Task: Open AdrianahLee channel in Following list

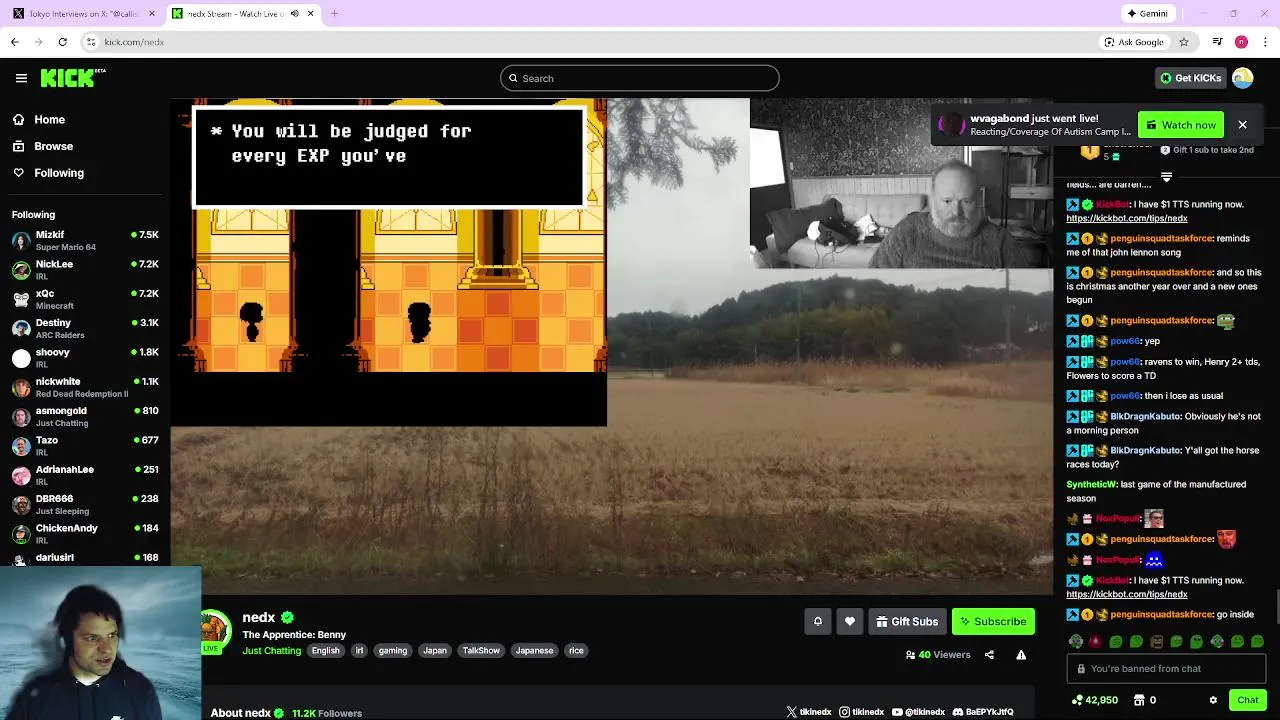Action: pos(85,475)
